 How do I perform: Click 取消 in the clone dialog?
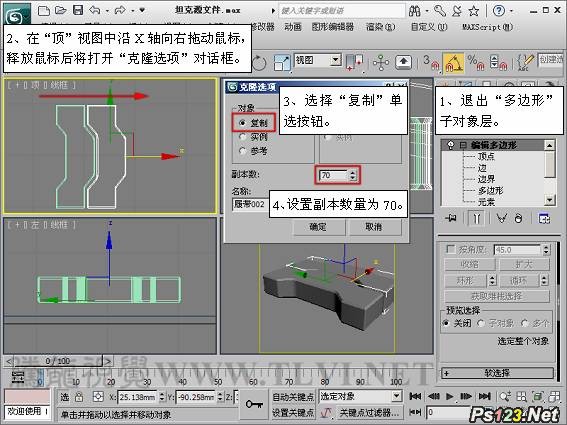coord(374,227)
